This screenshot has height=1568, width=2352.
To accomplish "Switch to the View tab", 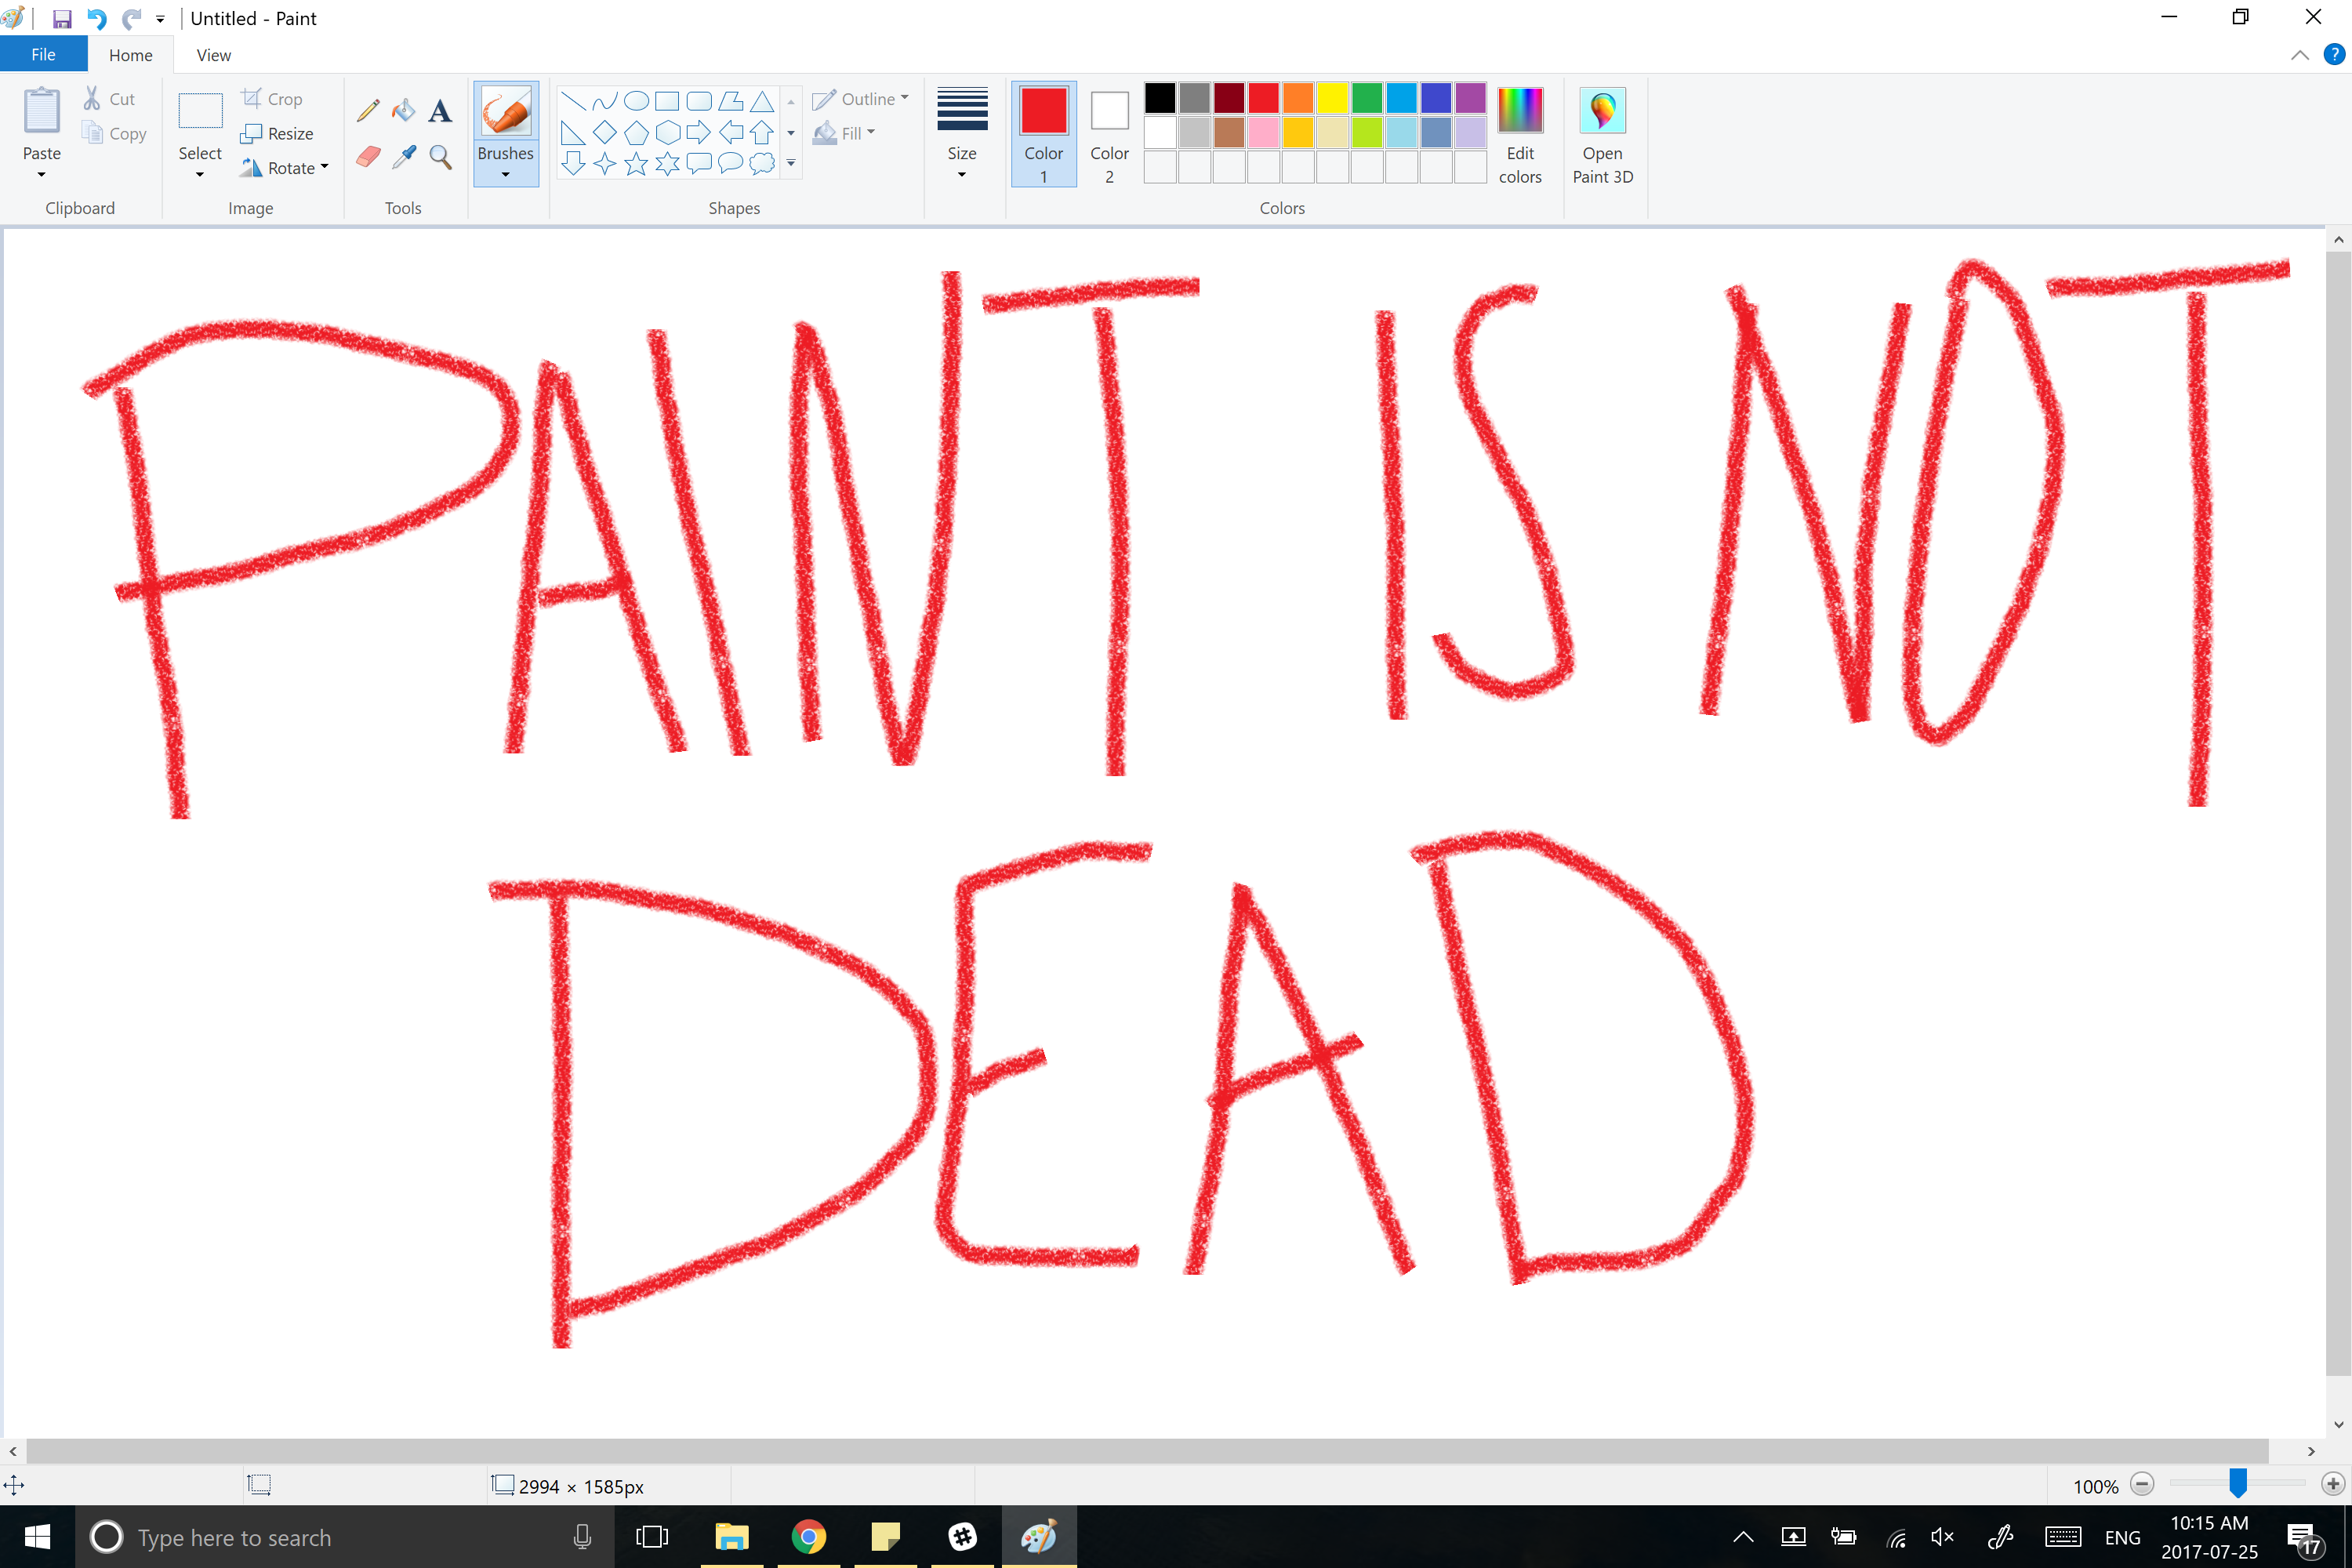I will [213, 55].
